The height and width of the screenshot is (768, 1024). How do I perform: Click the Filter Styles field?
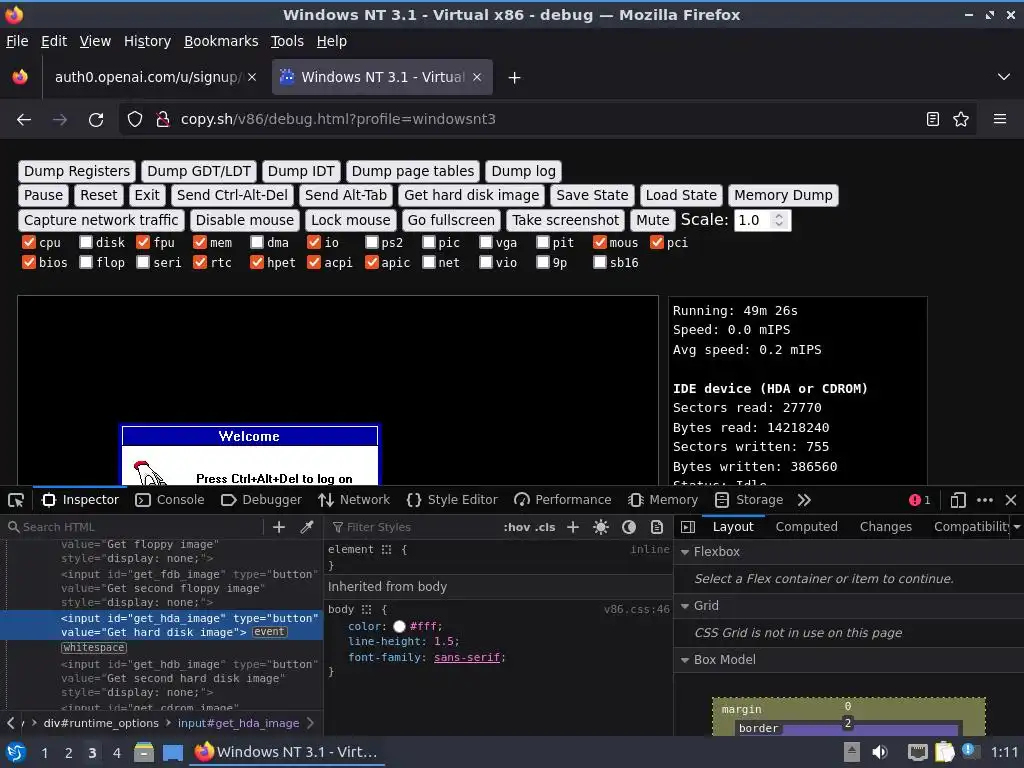click(x=415, y=527)
